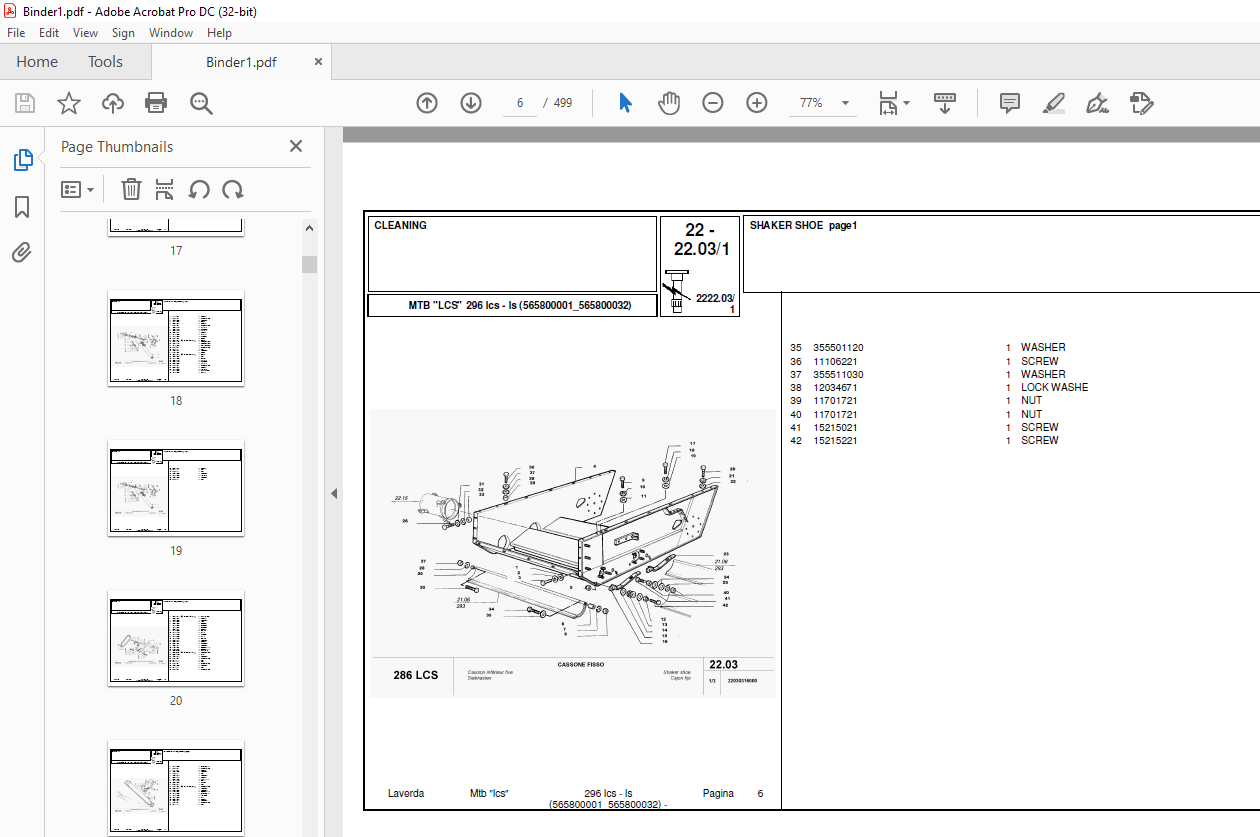Viewport: 1260px width, 837px height.
Task: Click the thumbnail label 17
Action: click(176, 251)
